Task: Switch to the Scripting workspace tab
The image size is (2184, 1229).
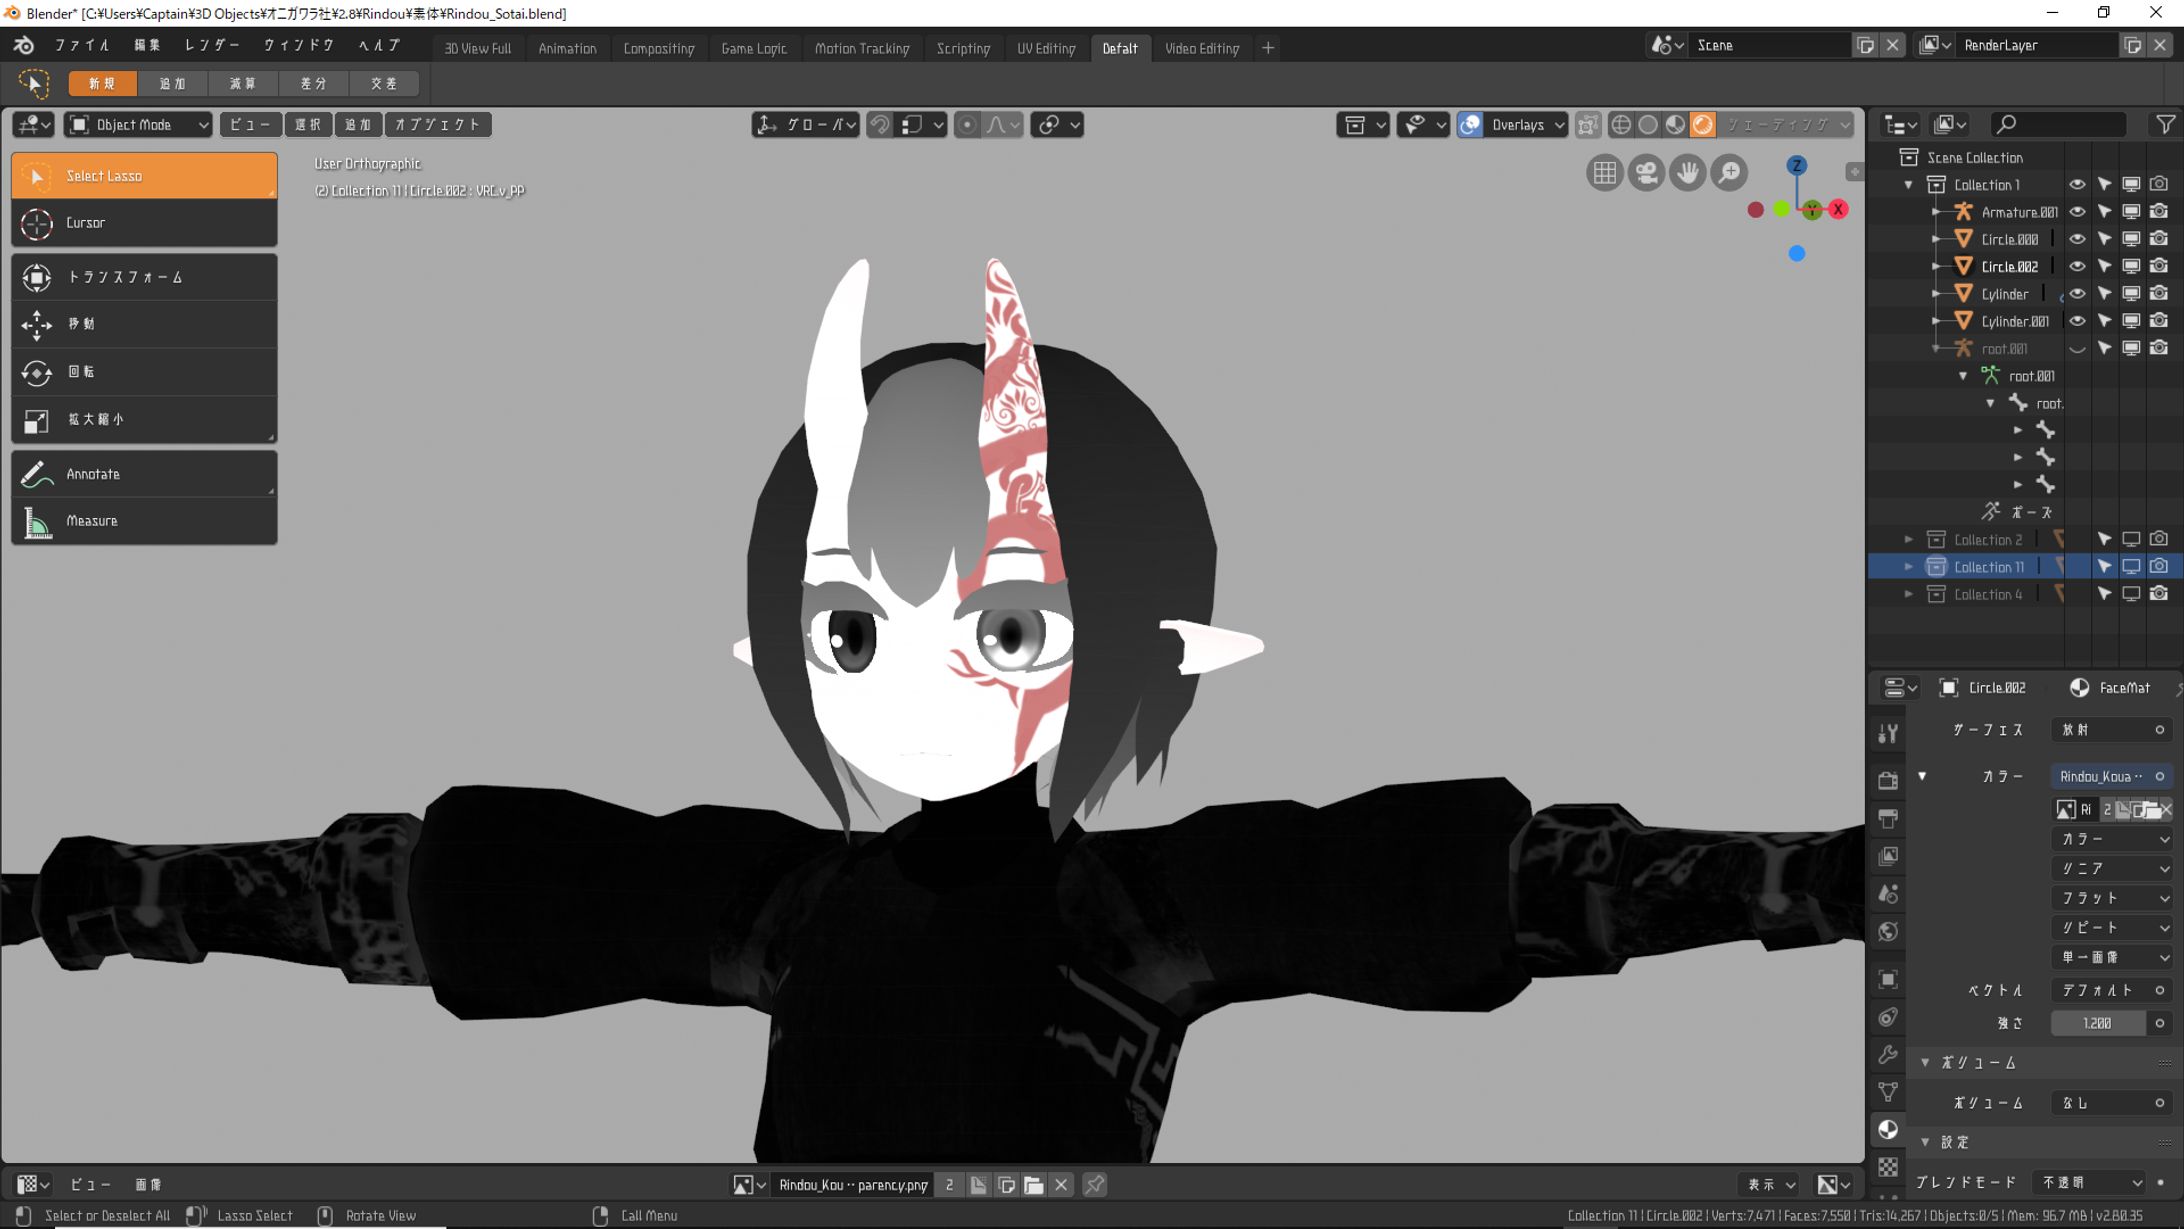Action: (963, 48)
